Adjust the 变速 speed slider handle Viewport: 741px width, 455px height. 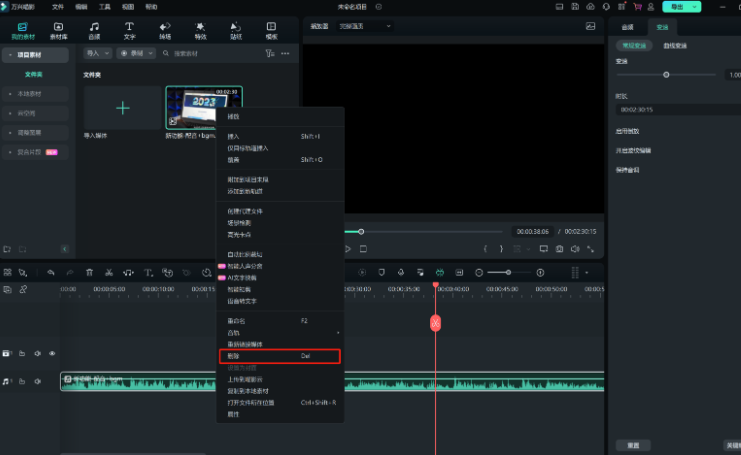coord(667,75)
